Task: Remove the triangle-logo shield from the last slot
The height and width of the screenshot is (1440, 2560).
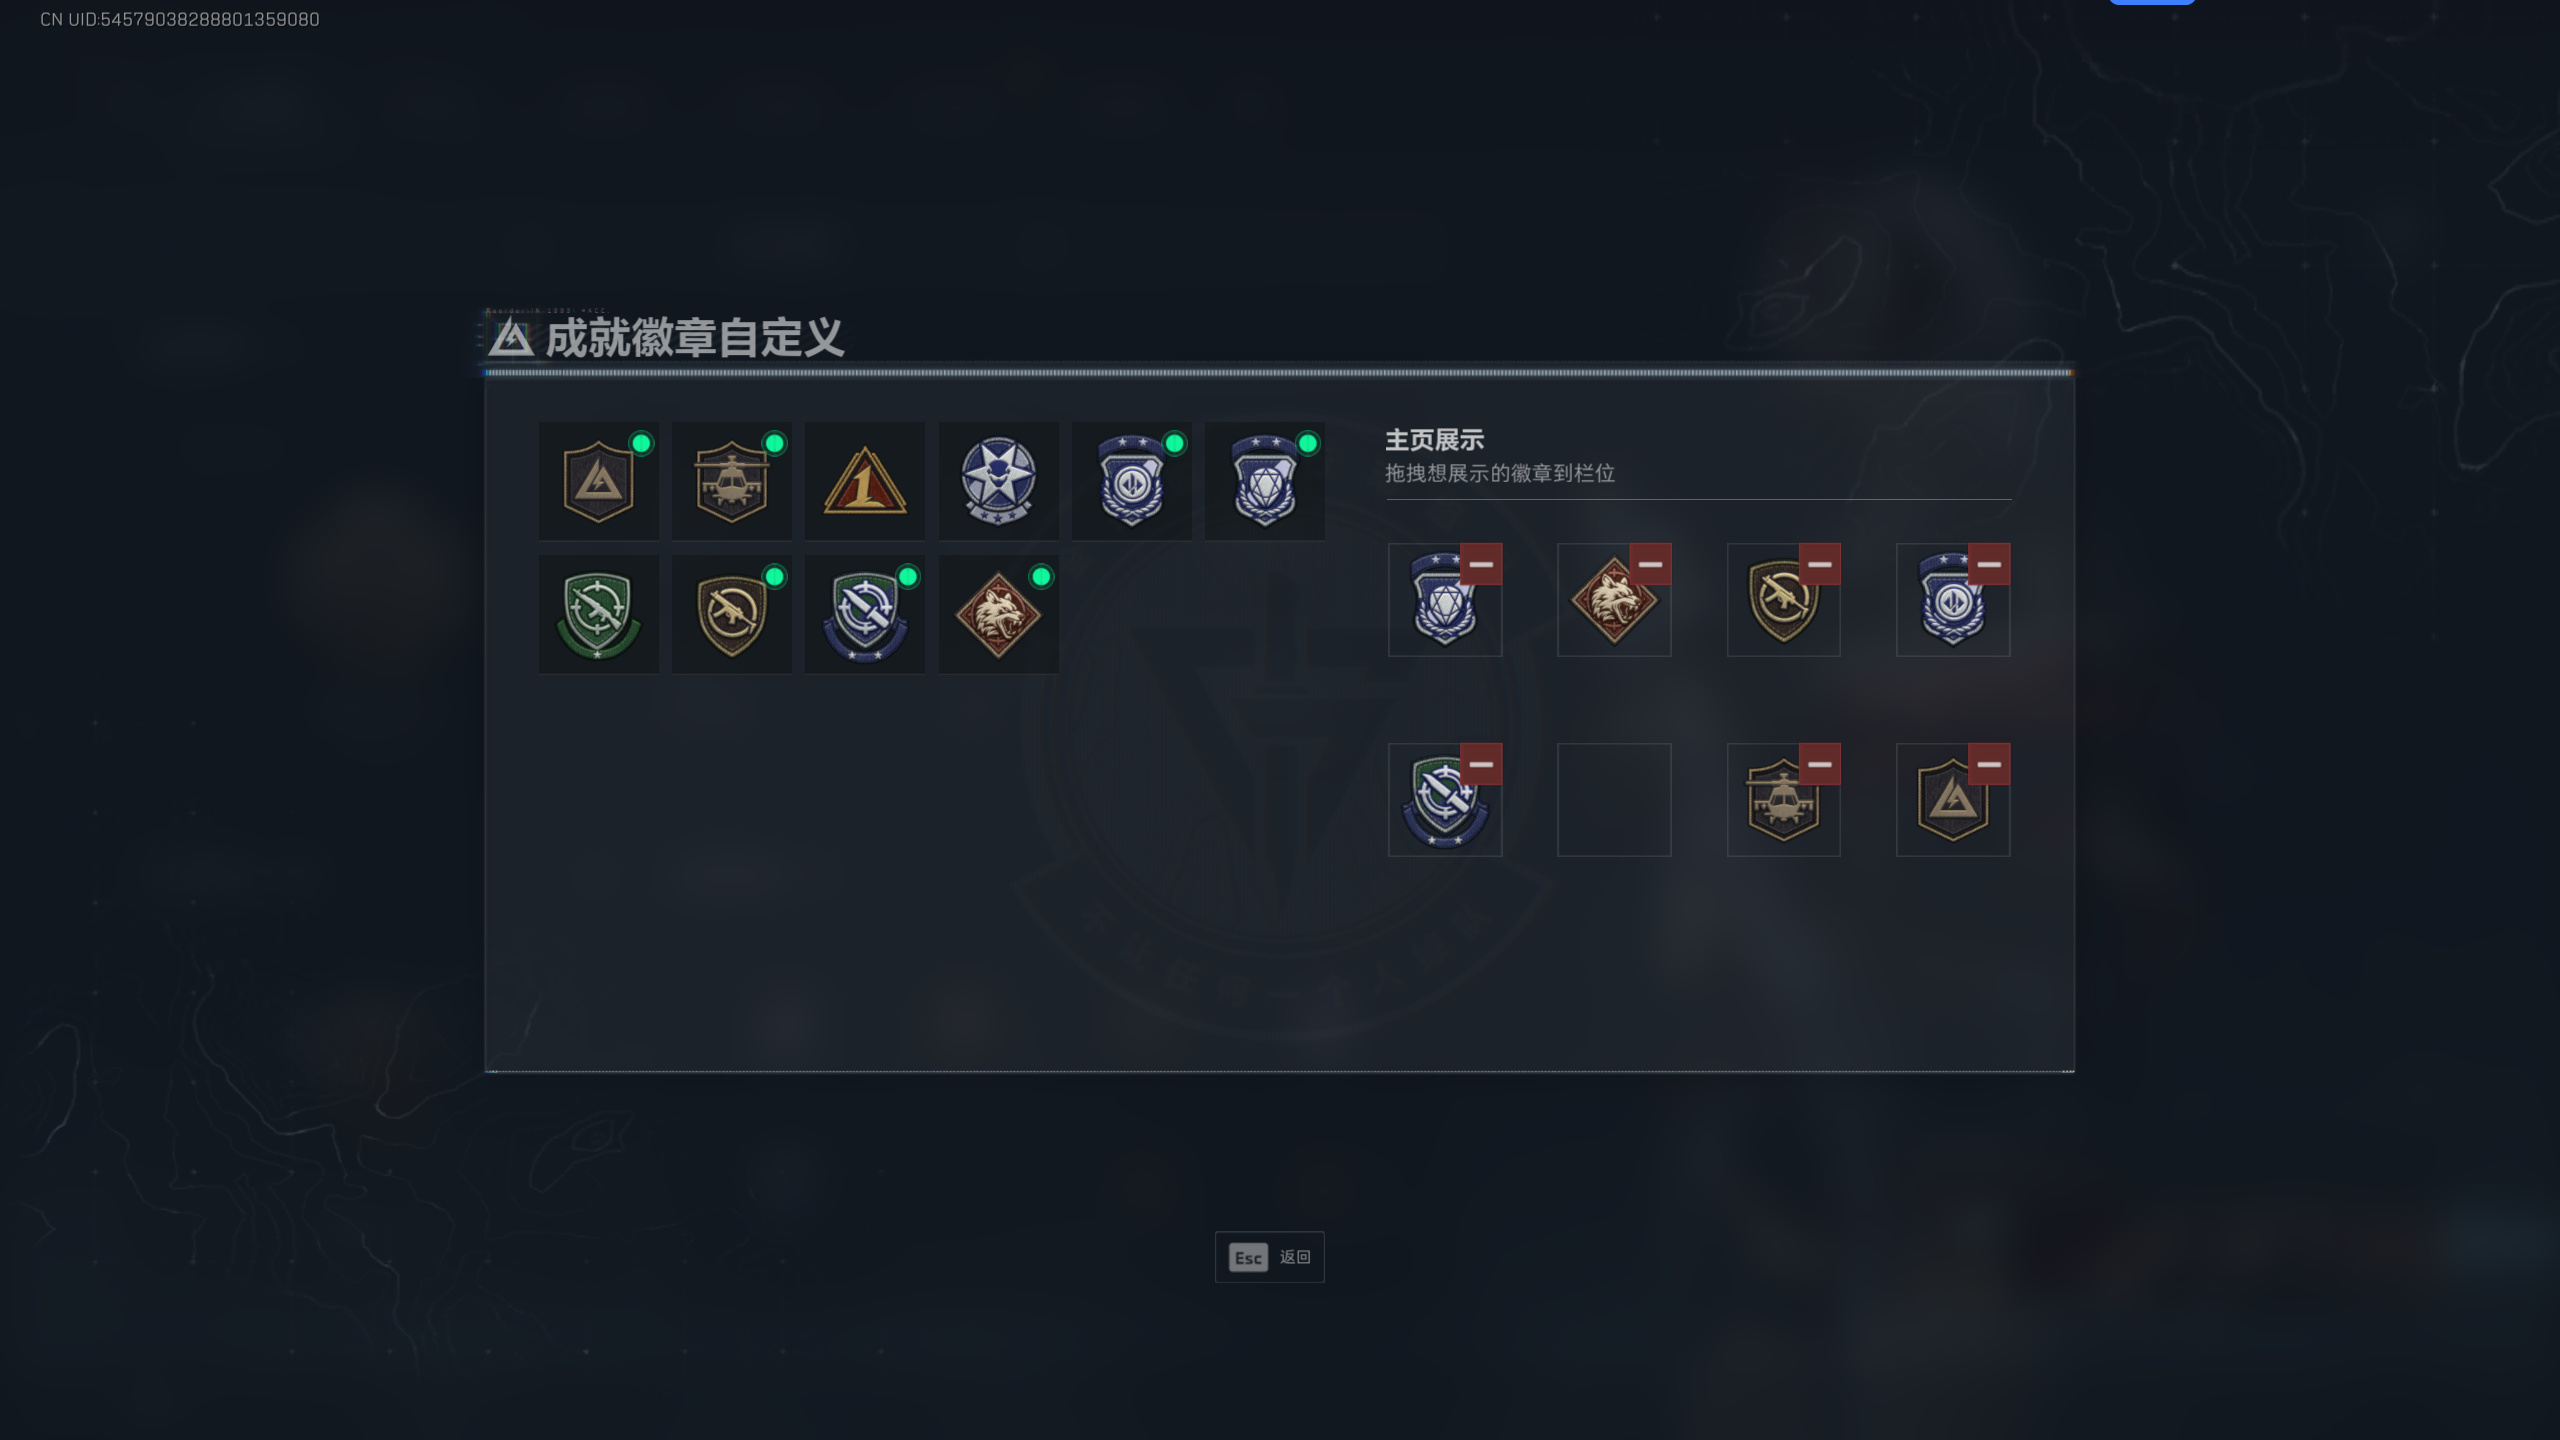Action: (1989, 764)
